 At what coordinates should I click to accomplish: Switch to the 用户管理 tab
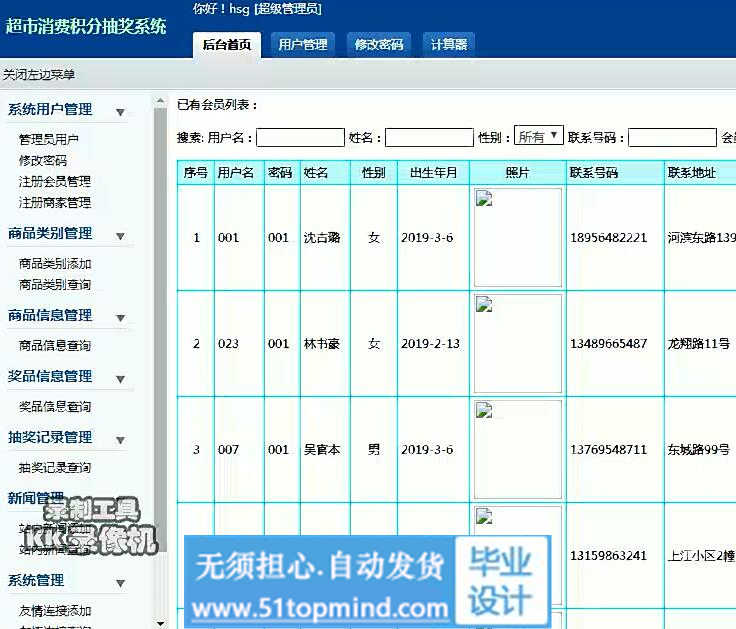pos(303,45)
